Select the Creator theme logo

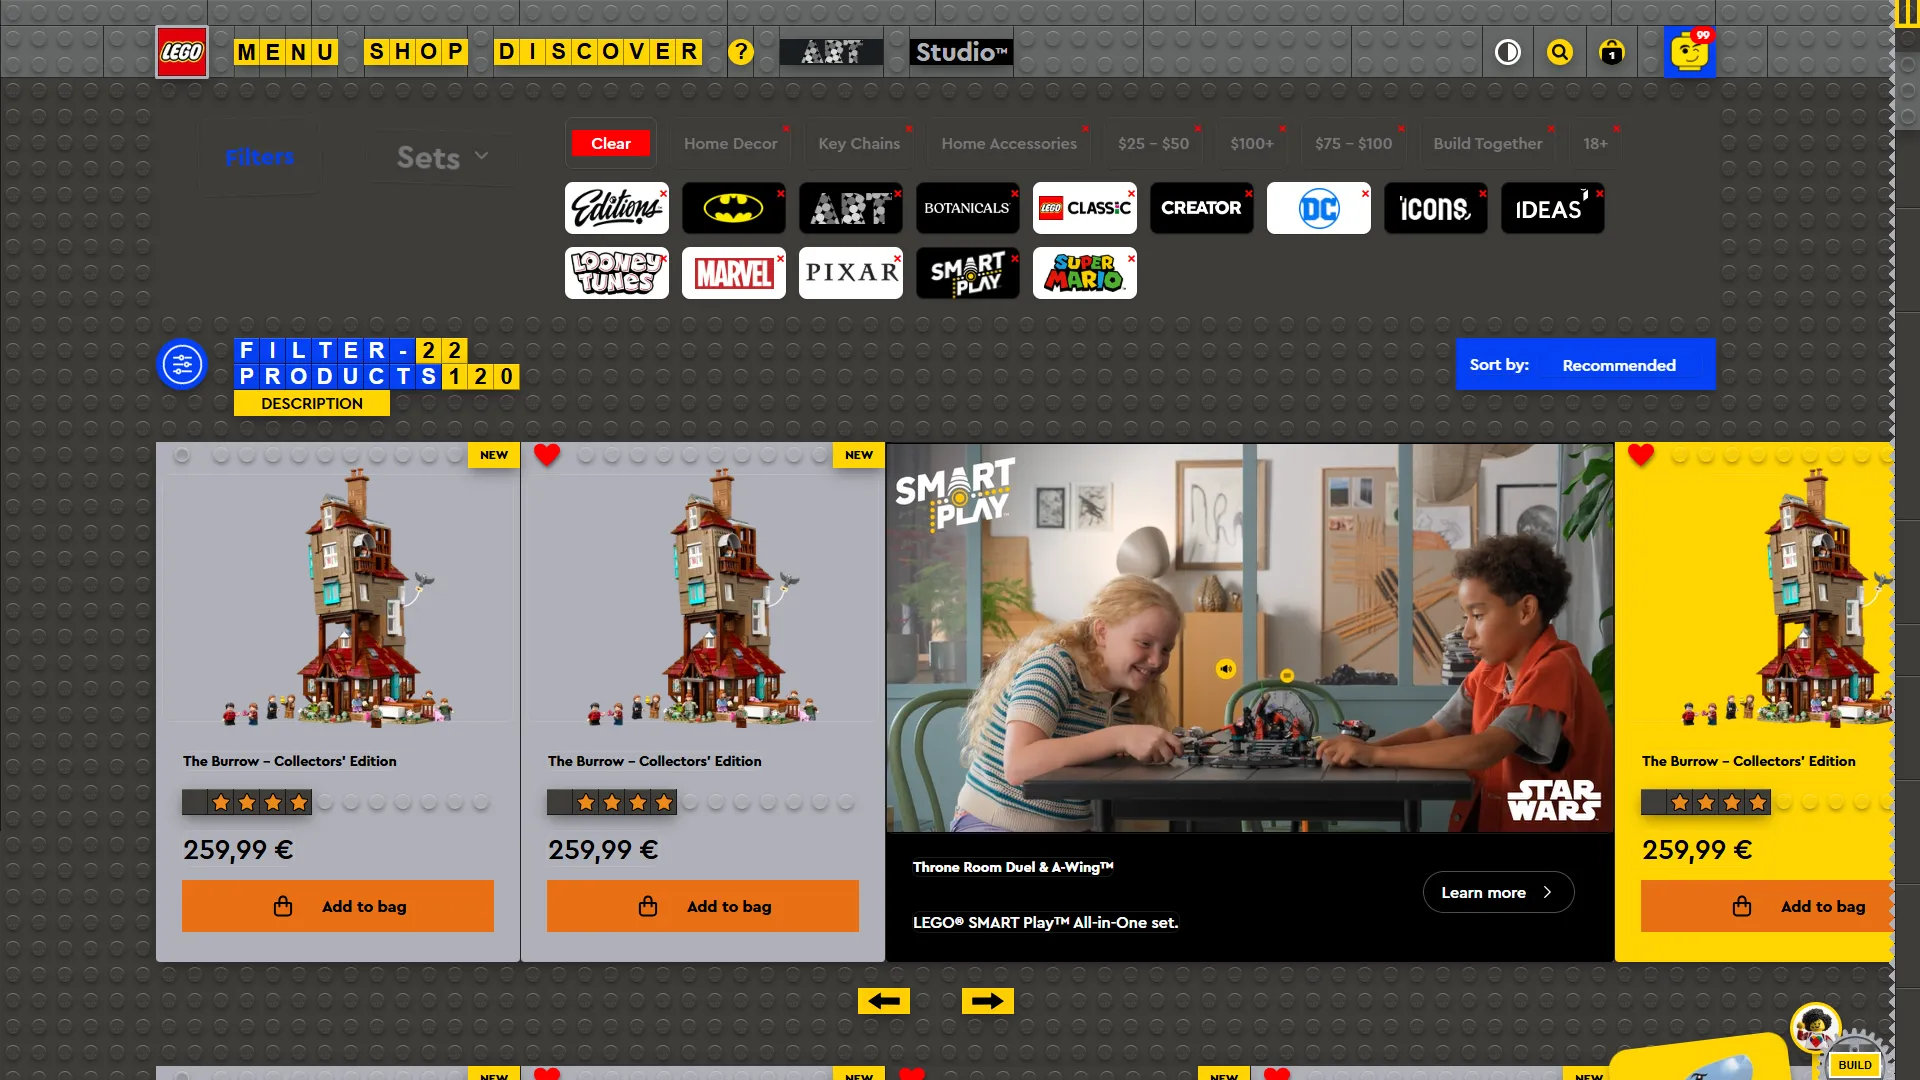(1201, 208)
